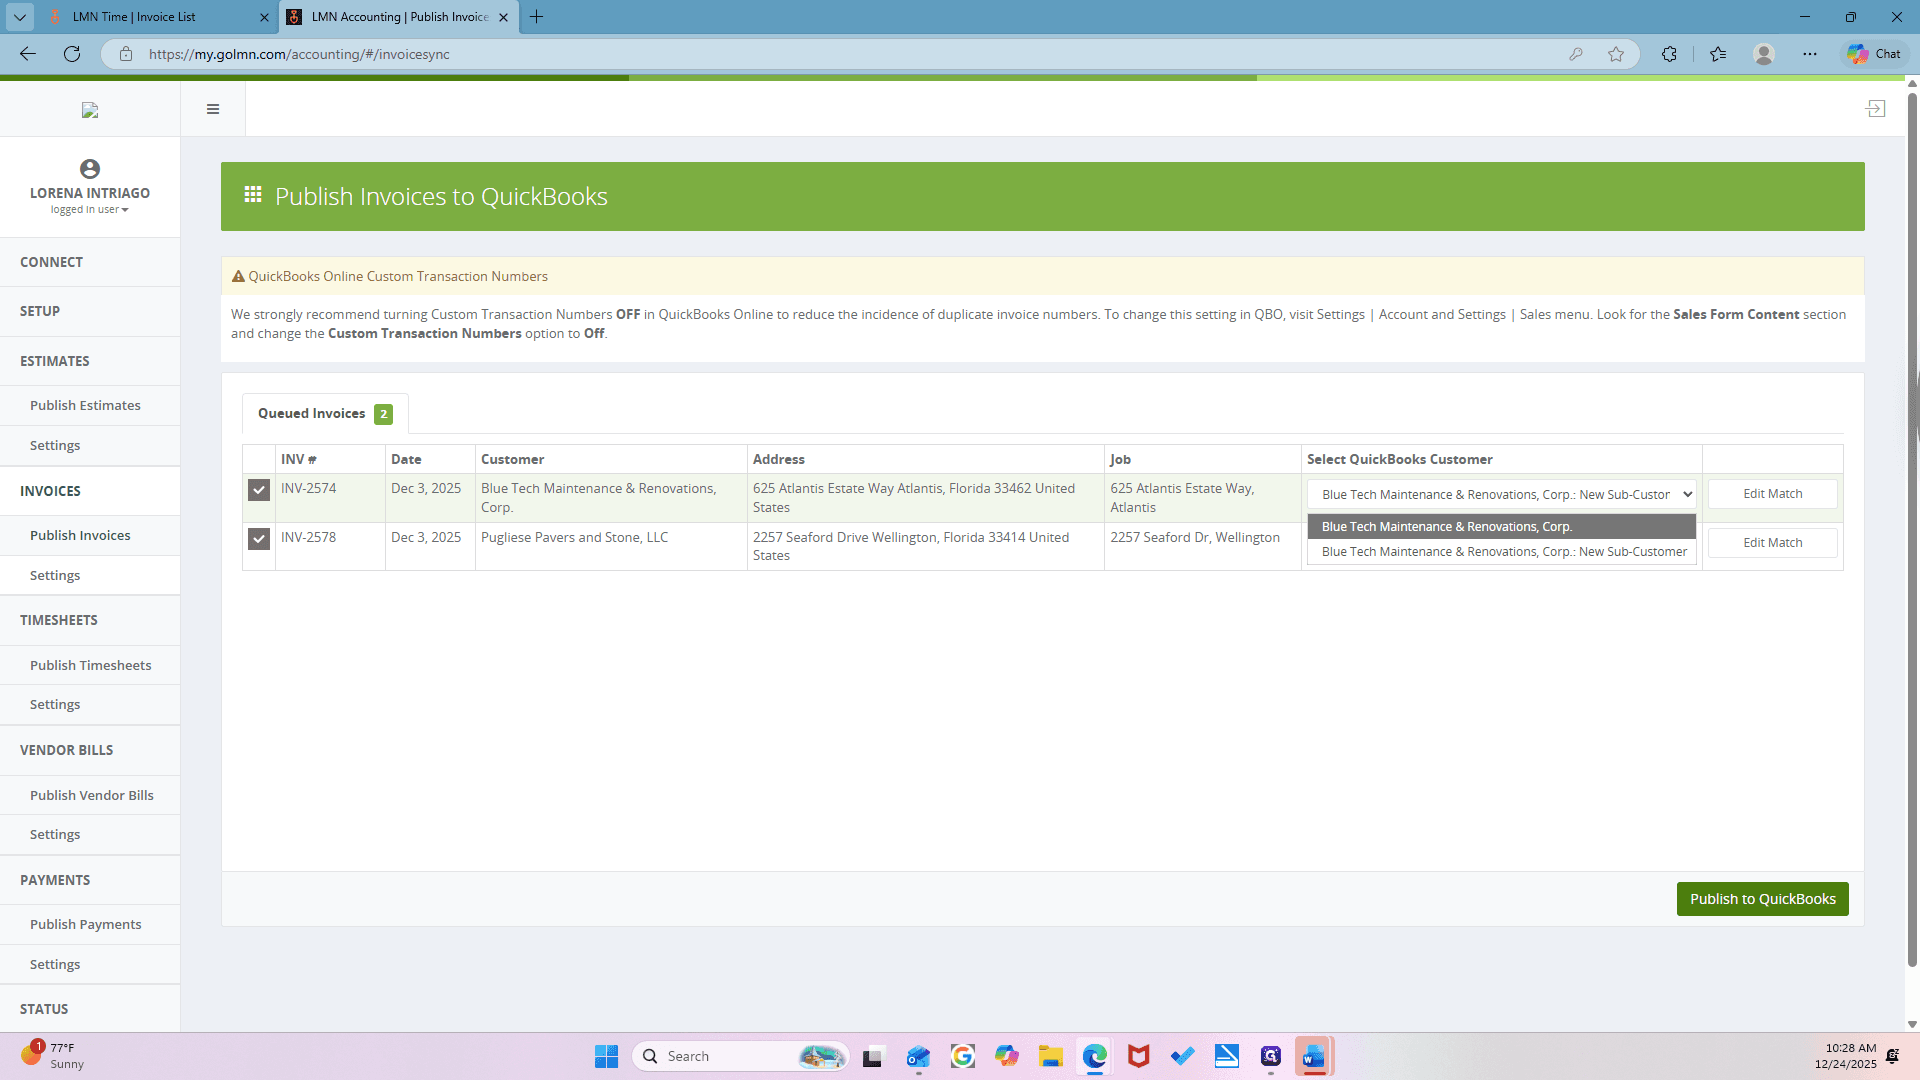The width and height of the screenshot is (1920, 1080).
Task: Click the password key icon in address bar
Action: coord(1576,54)
